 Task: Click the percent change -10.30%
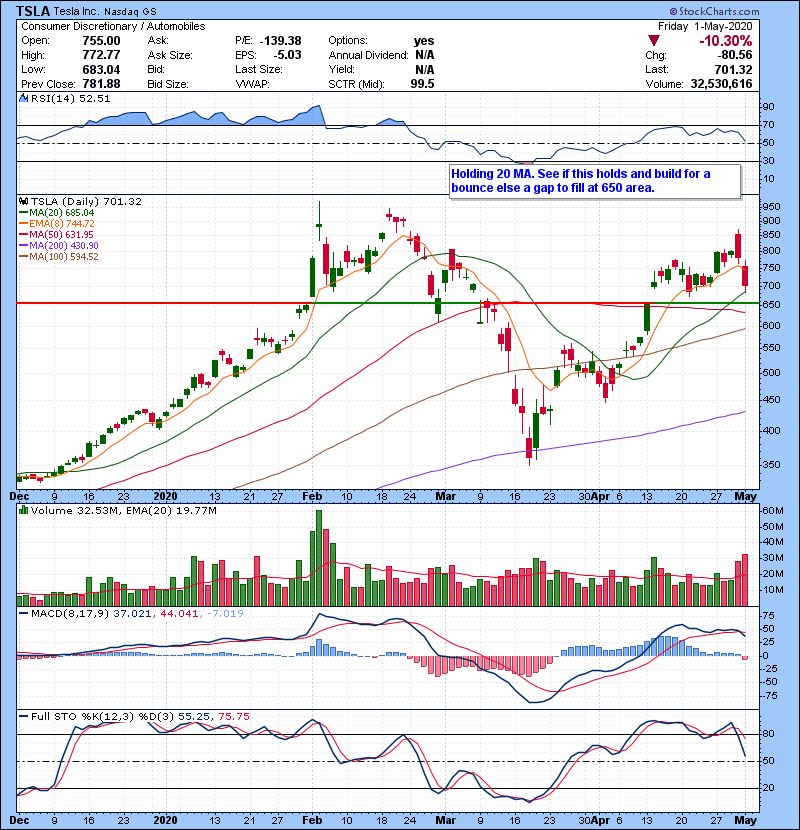725,41
